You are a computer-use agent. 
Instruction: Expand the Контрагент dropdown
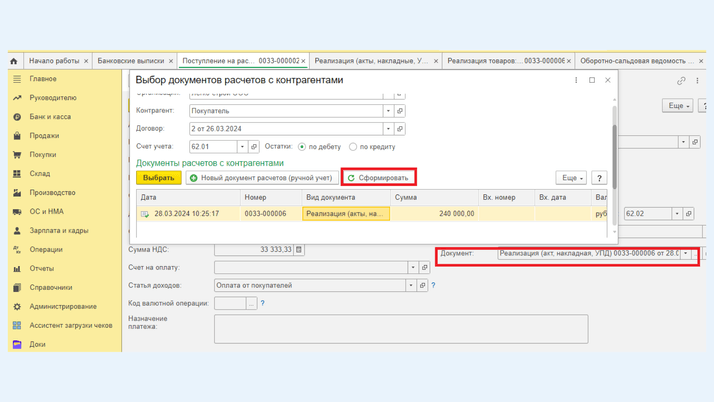(x=388, y=111)
